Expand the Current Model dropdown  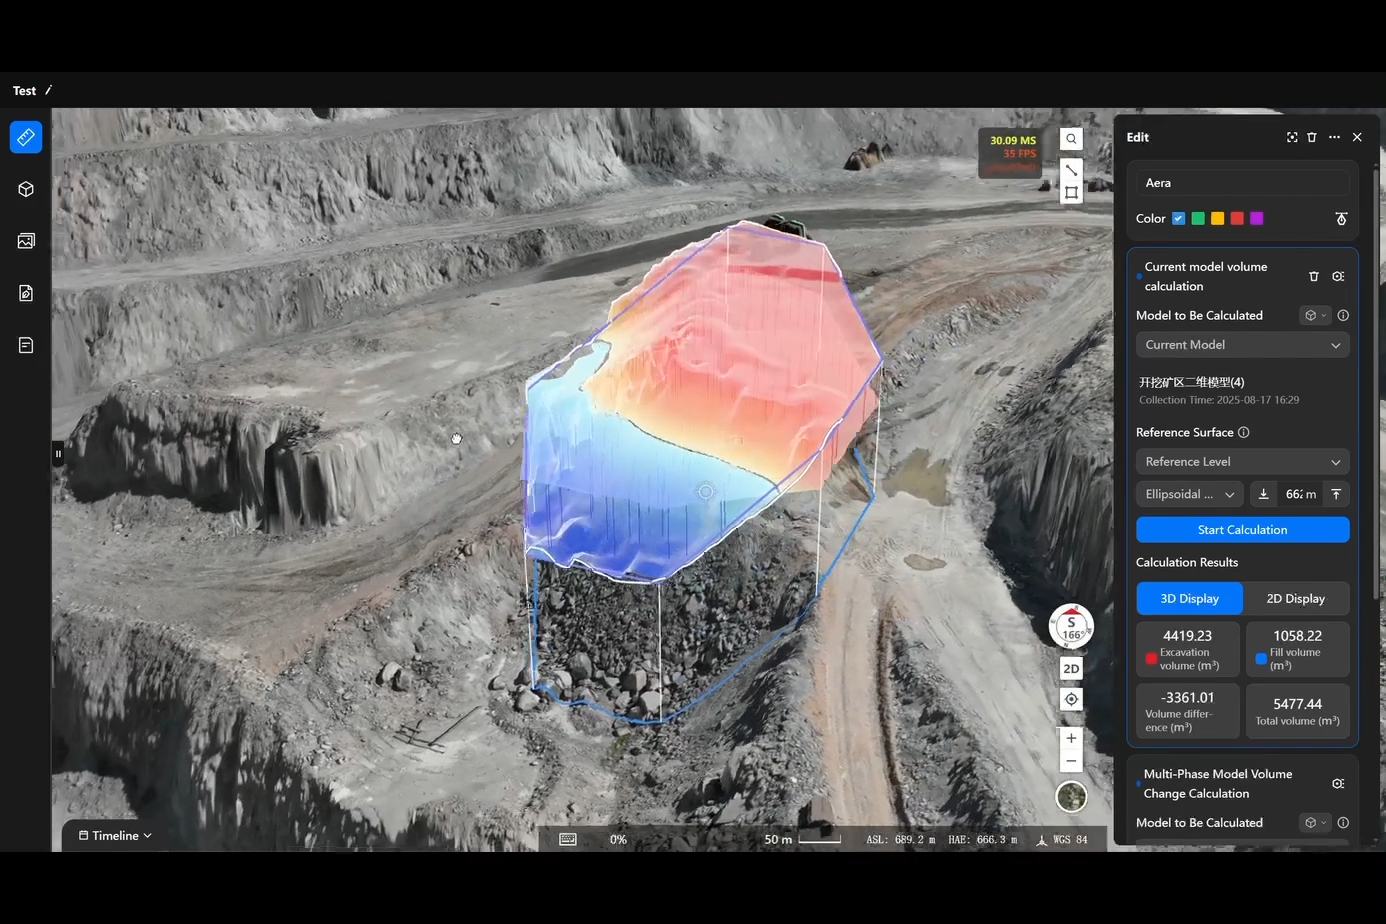1242,345
